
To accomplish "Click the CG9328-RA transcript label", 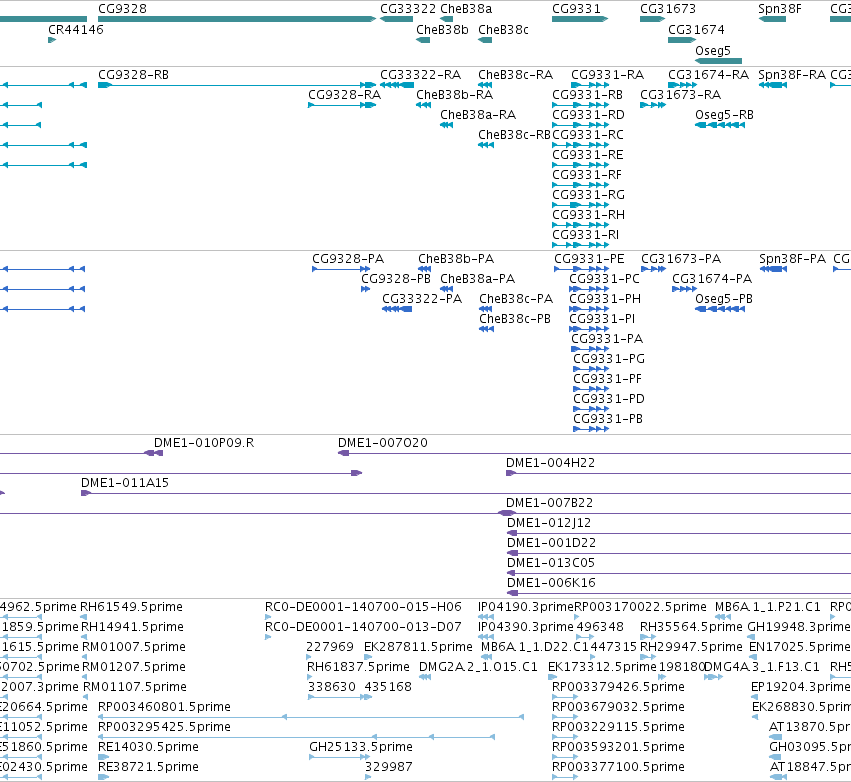I will (x=345, y=95).
